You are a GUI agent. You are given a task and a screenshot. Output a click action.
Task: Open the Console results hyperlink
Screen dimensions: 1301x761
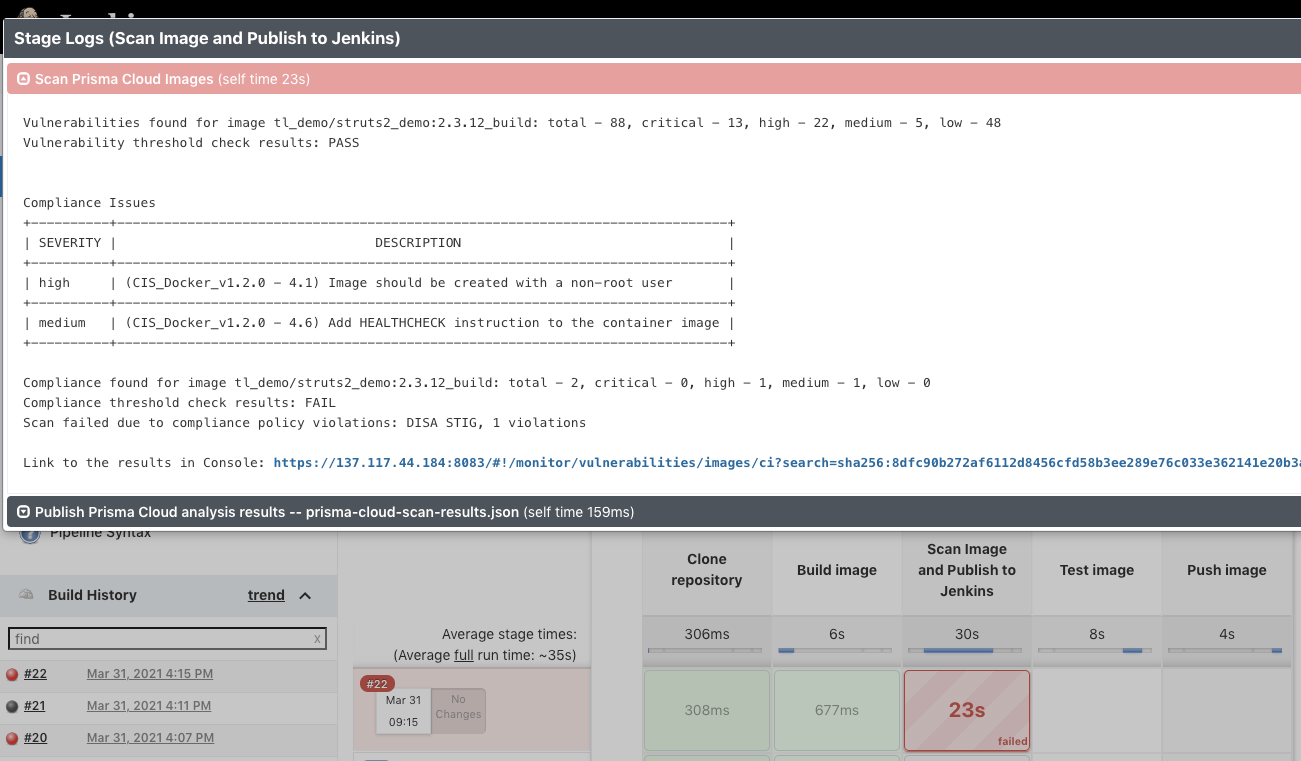click(786, 462)
